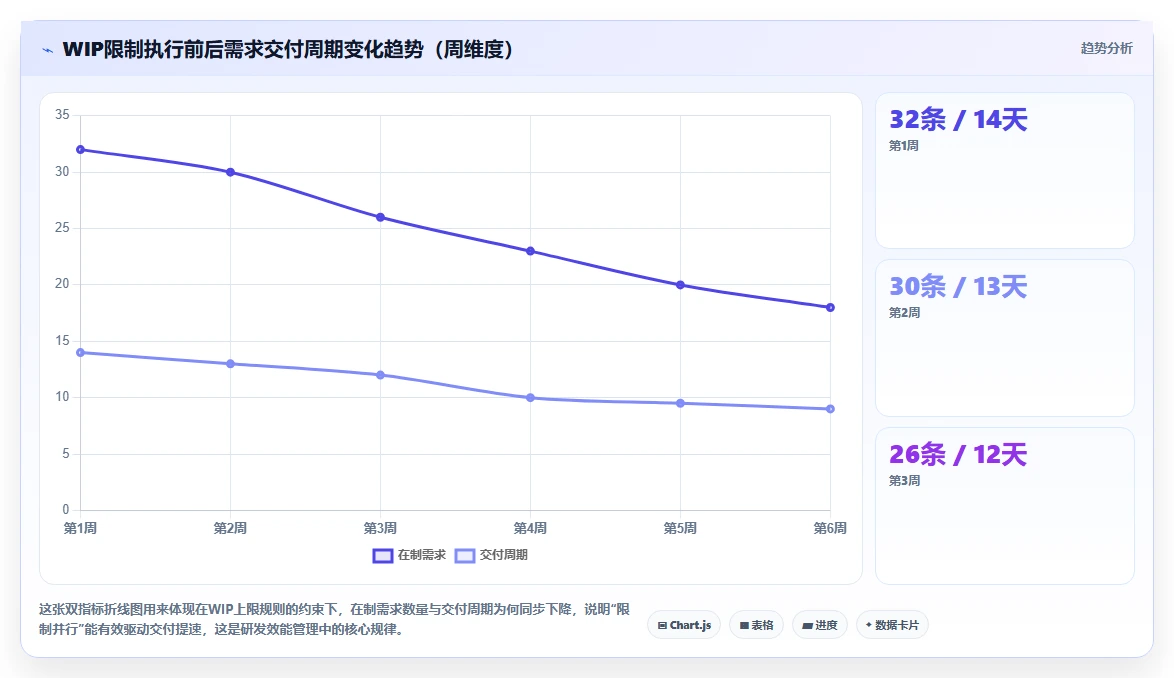Click the 第5周 x-axis label
Viewport: 1174px width, 678px height.
click(681, 528)
